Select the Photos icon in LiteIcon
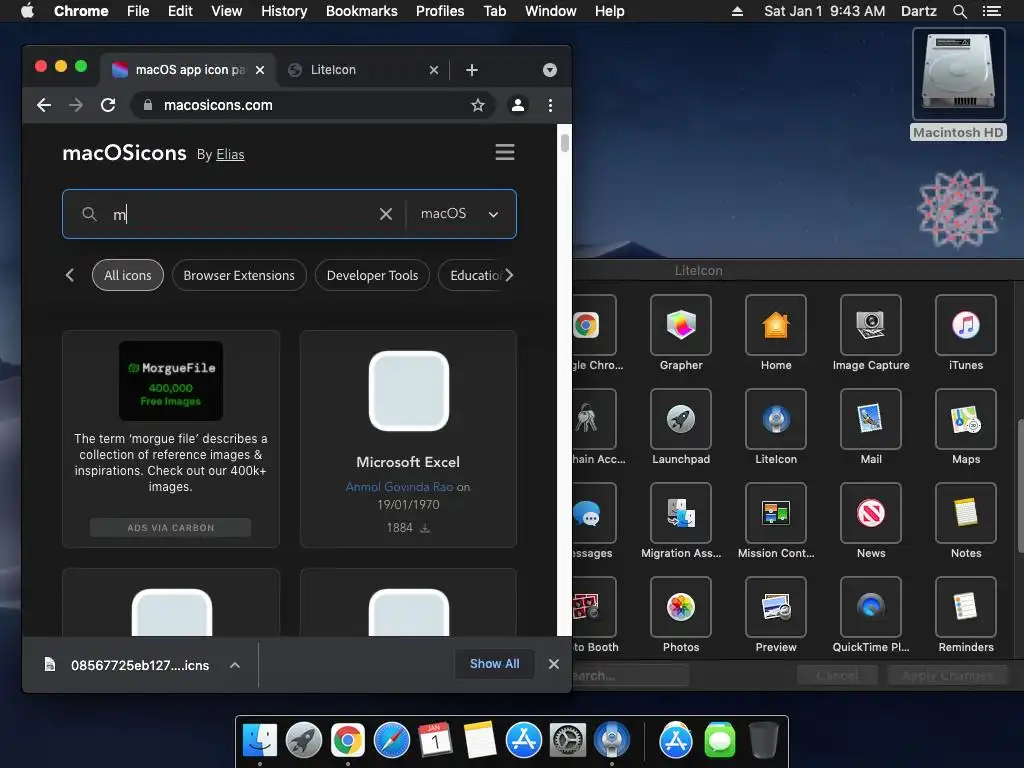This screenshot has height=768, width=1024. pos(680,607)
